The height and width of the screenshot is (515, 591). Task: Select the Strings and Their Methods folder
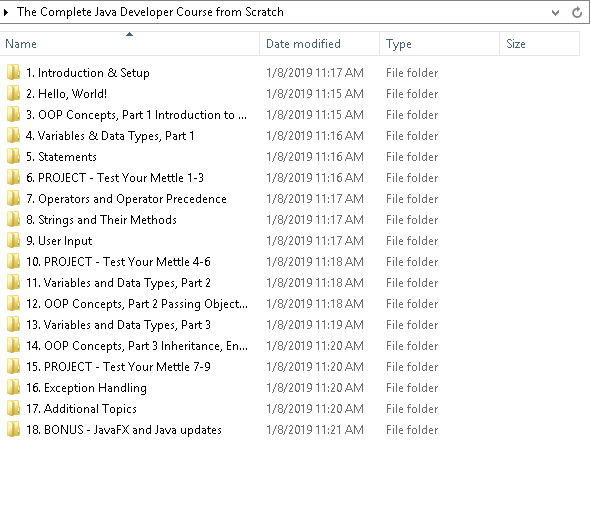coord(101,220)
